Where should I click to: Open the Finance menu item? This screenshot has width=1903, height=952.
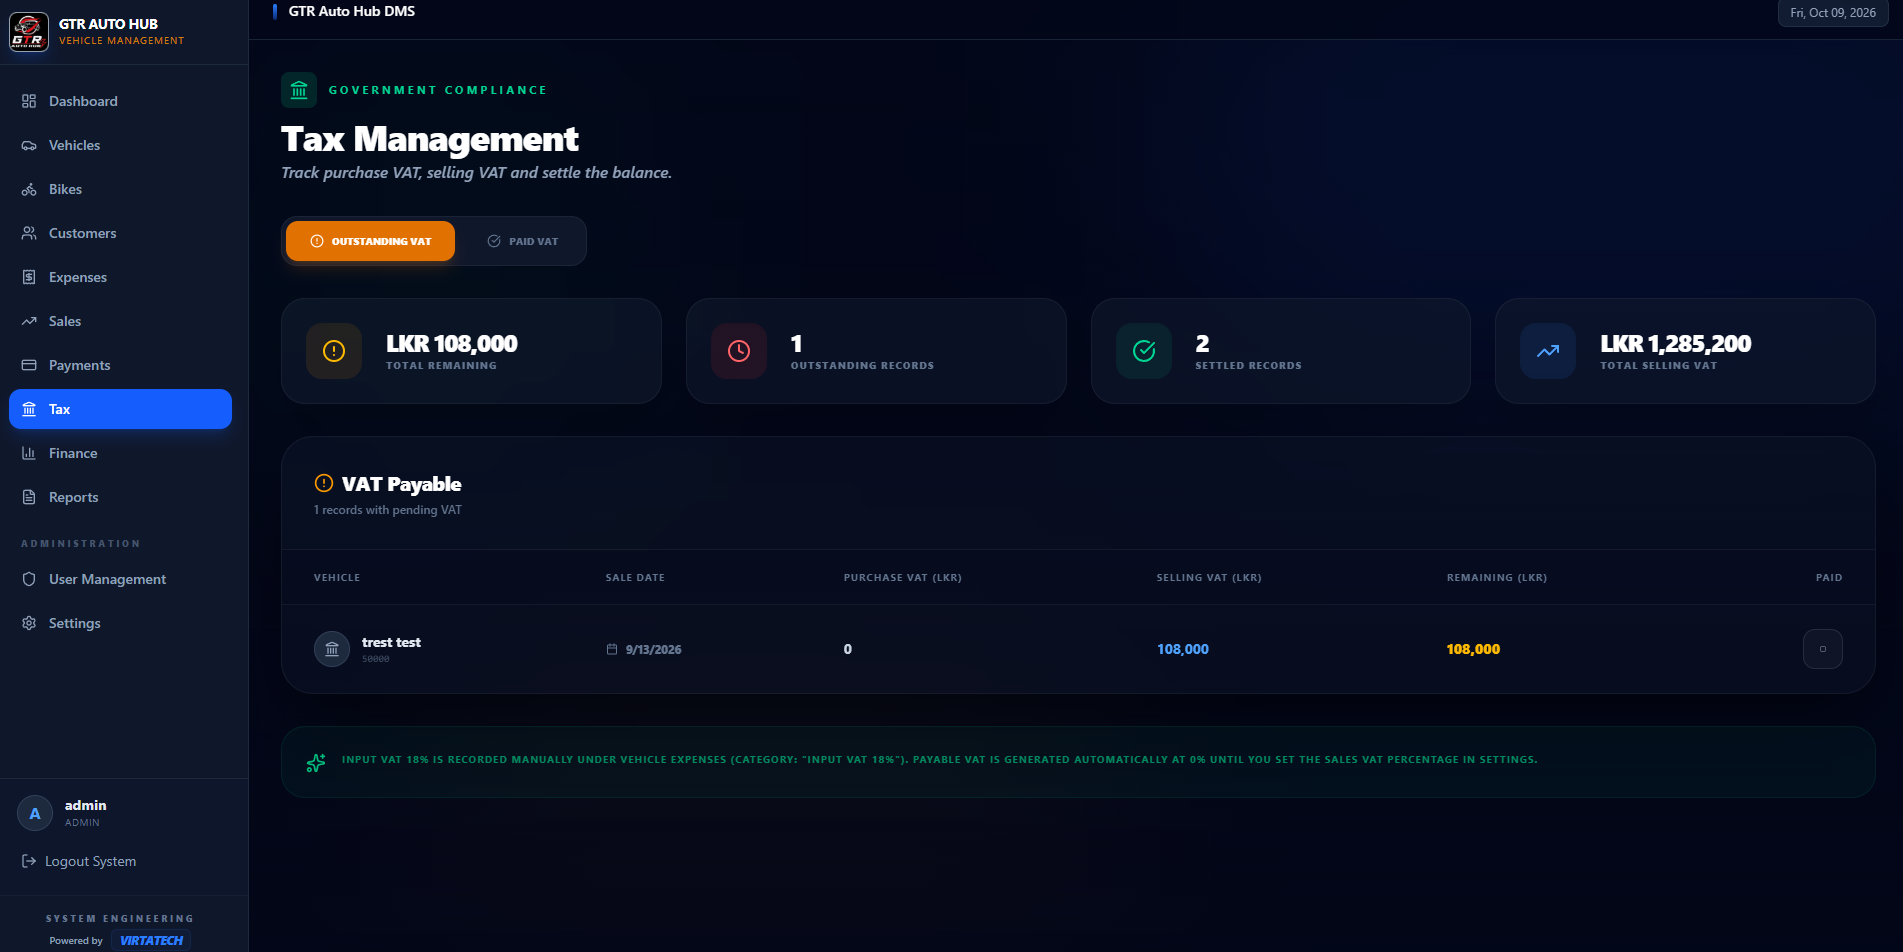120,453
